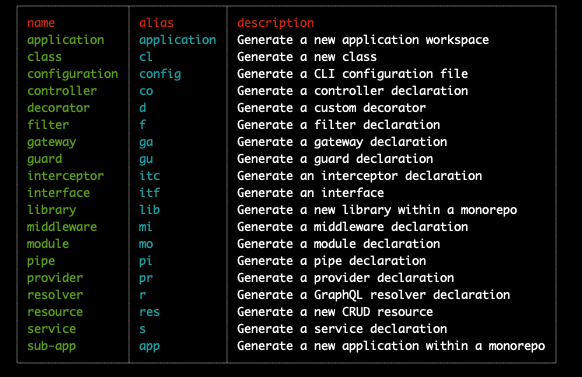Click the alias 'mi'

click(x=146, y=227)
